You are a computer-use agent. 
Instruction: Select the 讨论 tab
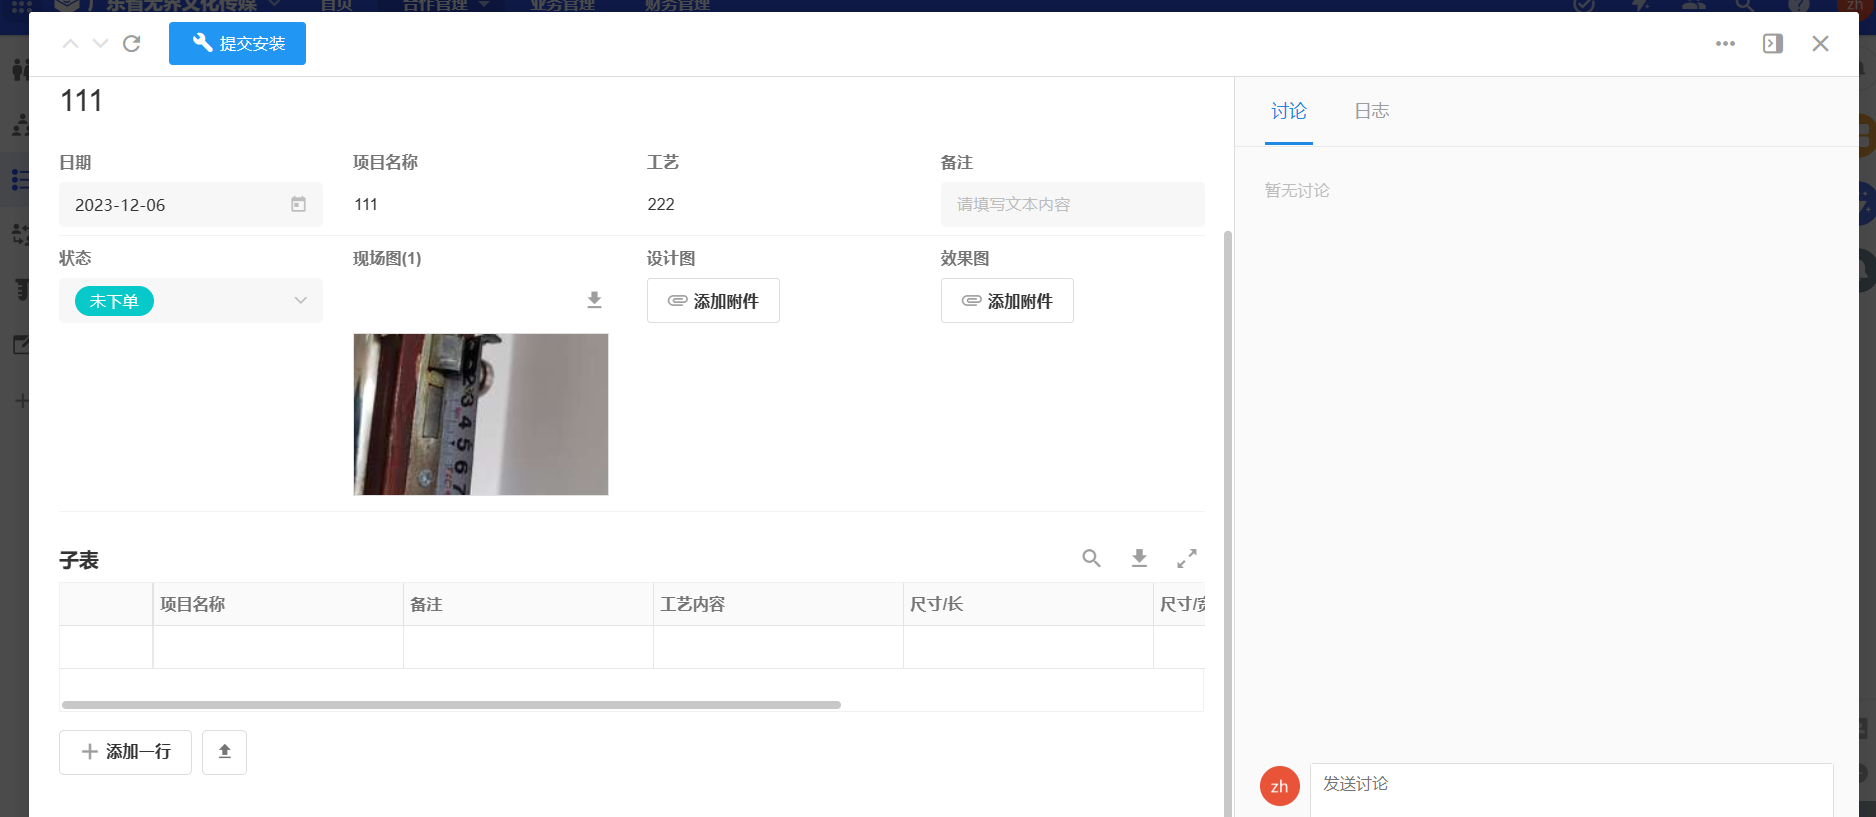tap(1288, 111)
